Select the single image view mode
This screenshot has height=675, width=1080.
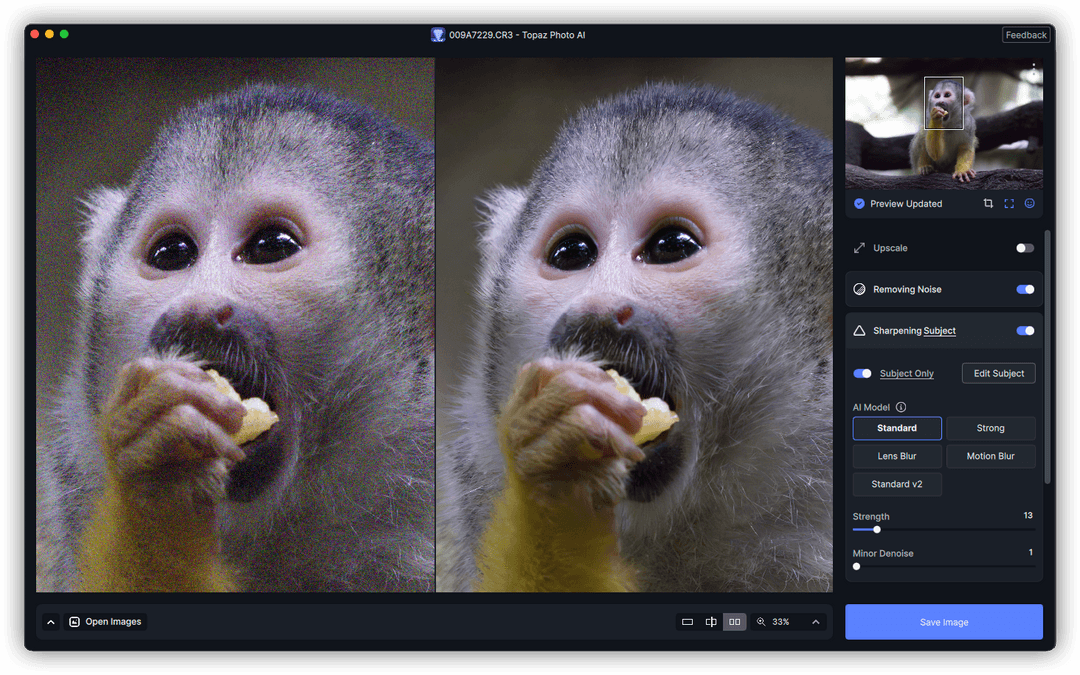(x=687, y=621)
